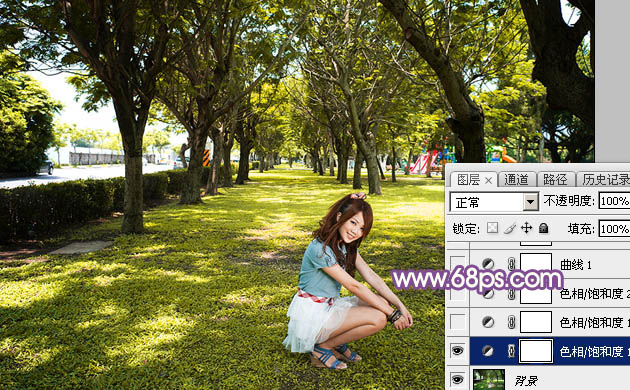
Task: Select the 曲线 1 layer mask thumbnail
Action: pyautogui.click(x=536, y=264)
